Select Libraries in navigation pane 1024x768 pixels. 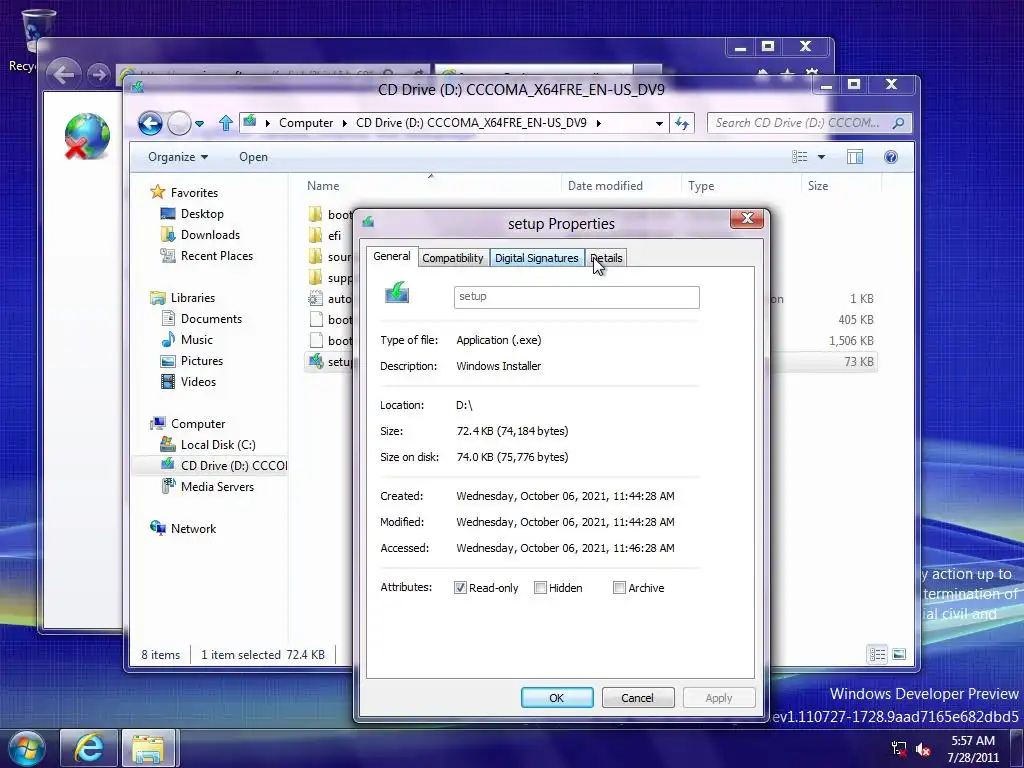coord(192,297)
